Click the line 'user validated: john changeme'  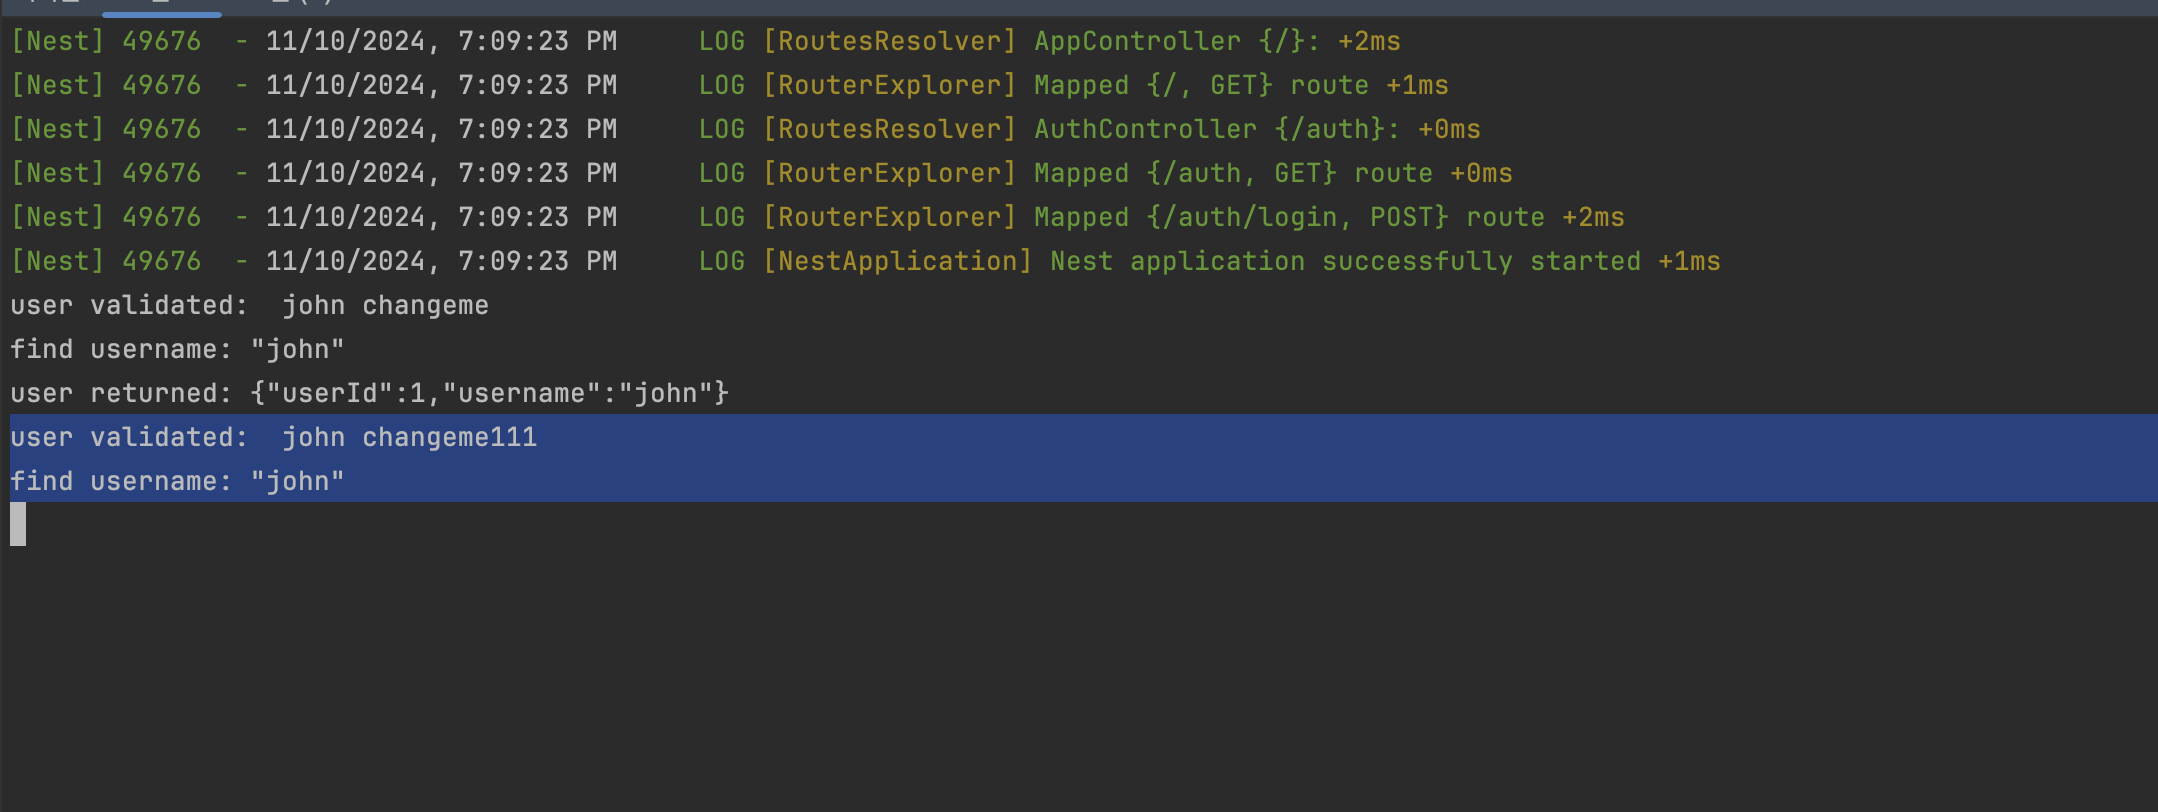(250, 305)
